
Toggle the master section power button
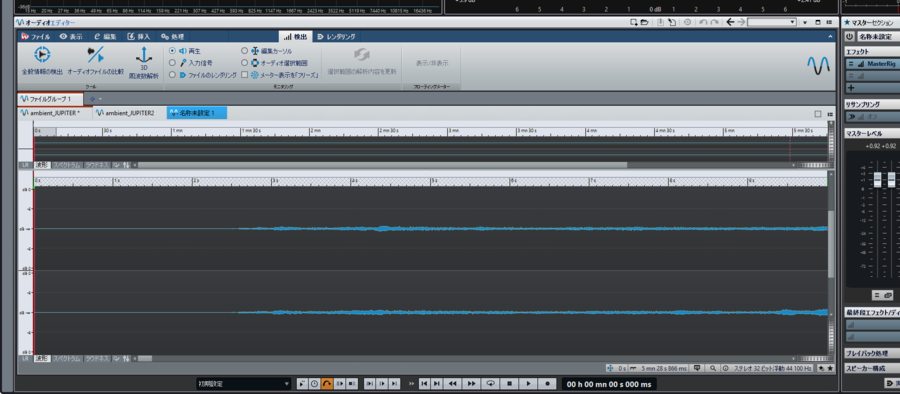[849, 37]
